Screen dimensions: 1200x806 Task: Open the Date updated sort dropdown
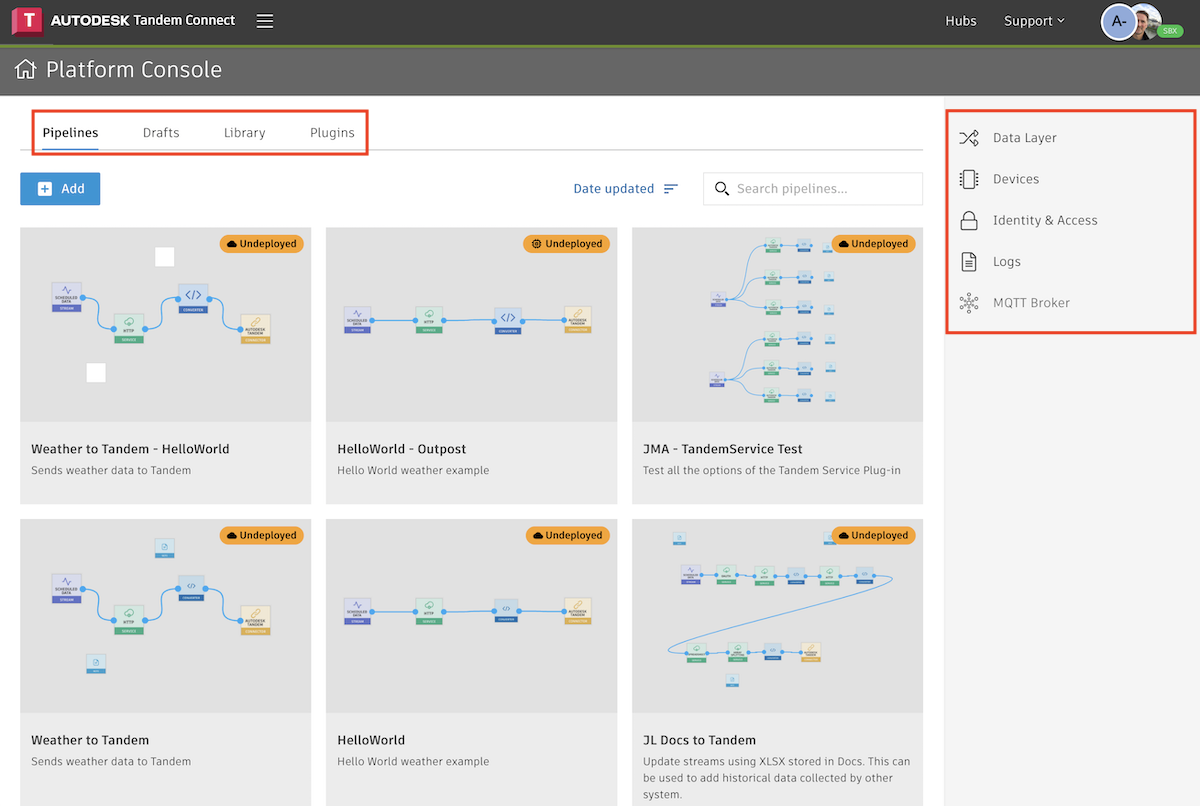tap(614, 189)
